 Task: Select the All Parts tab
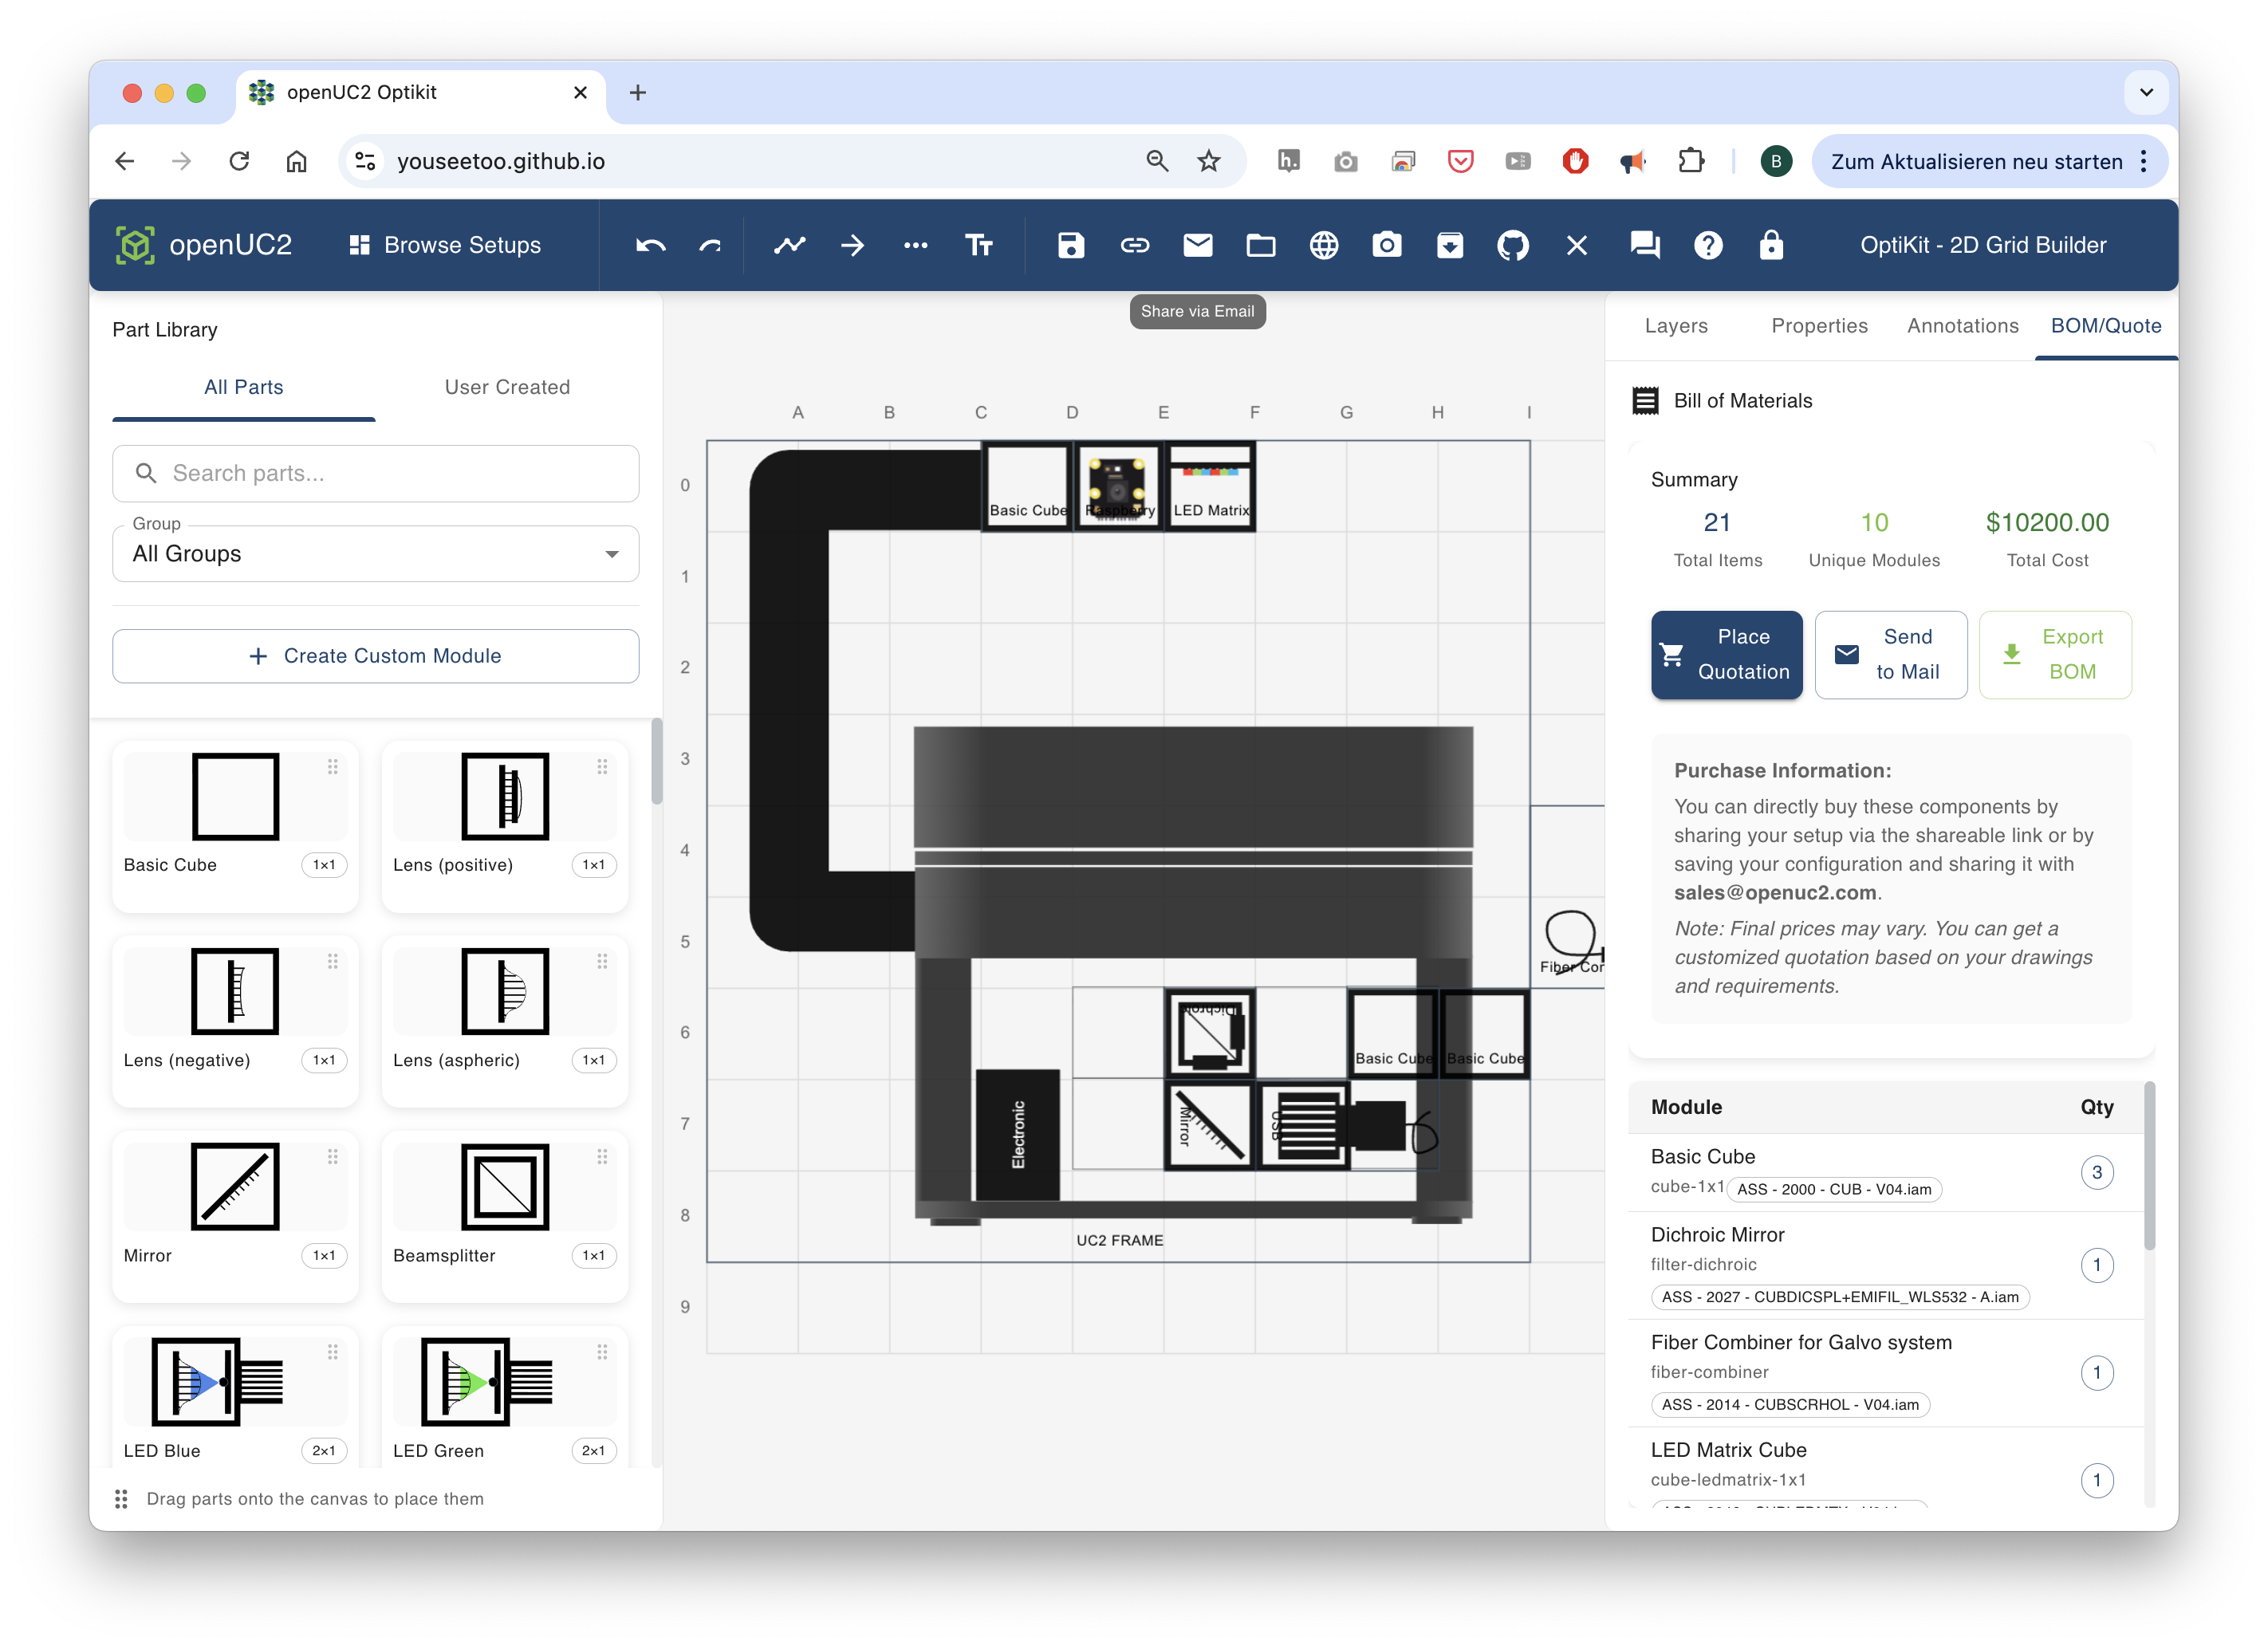click(x=244, y=387)
